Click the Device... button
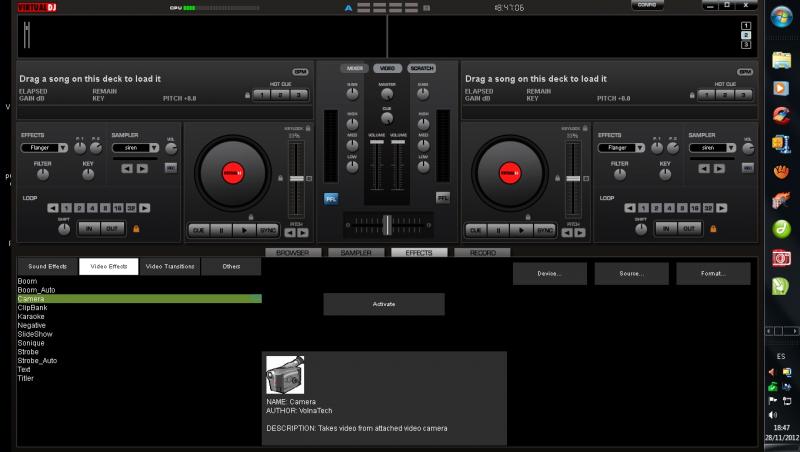800x452 pixels. point(549,274)
